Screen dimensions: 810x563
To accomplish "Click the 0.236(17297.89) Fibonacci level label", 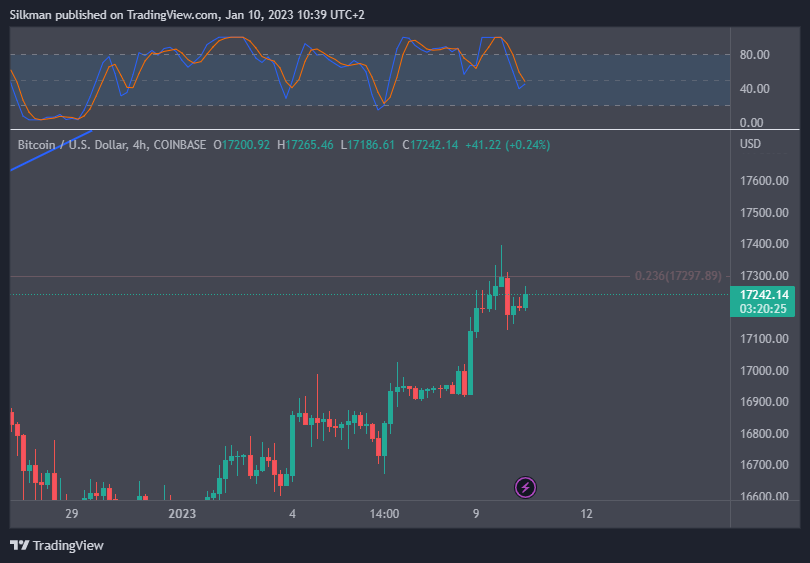I will click(678, 276).
